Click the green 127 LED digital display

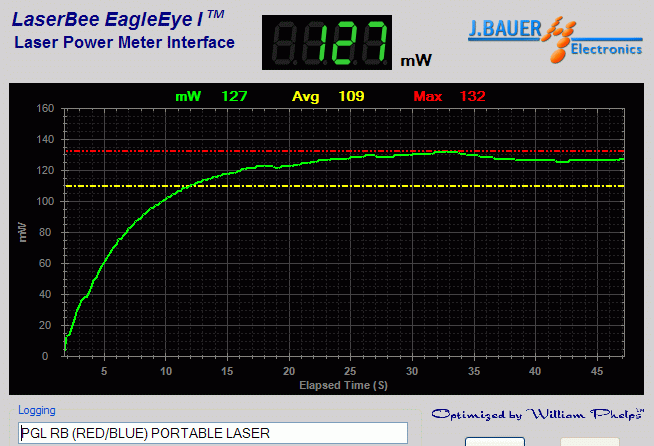click(x=327, y=43)
